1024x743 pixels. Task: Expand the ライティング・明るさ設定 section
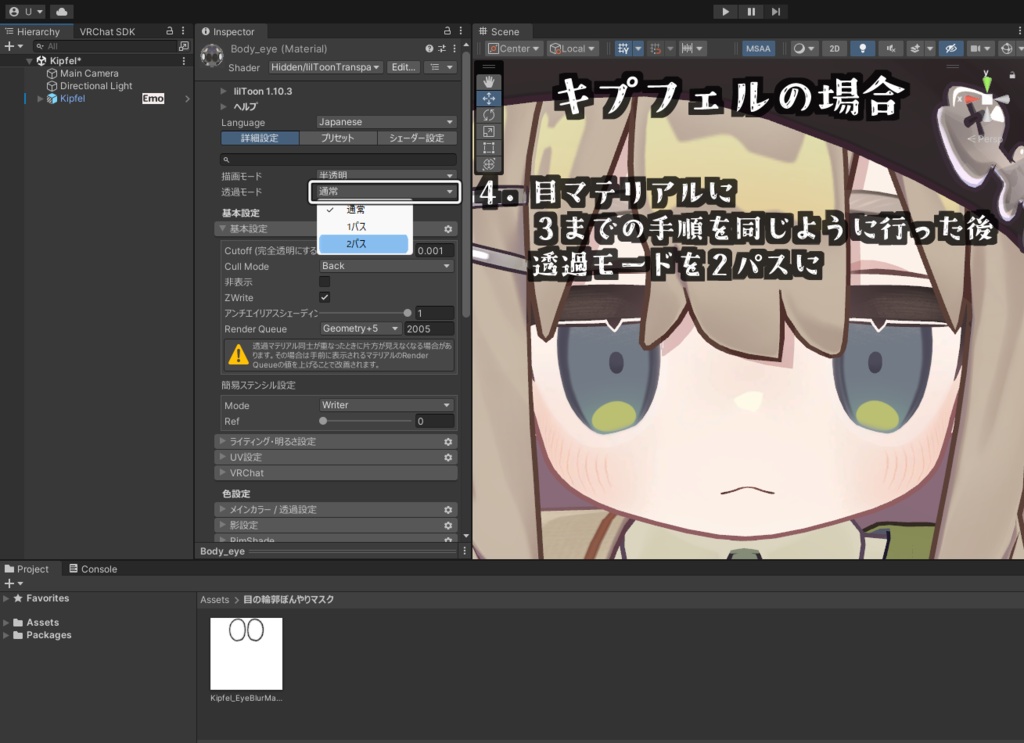tap(336, 441)
